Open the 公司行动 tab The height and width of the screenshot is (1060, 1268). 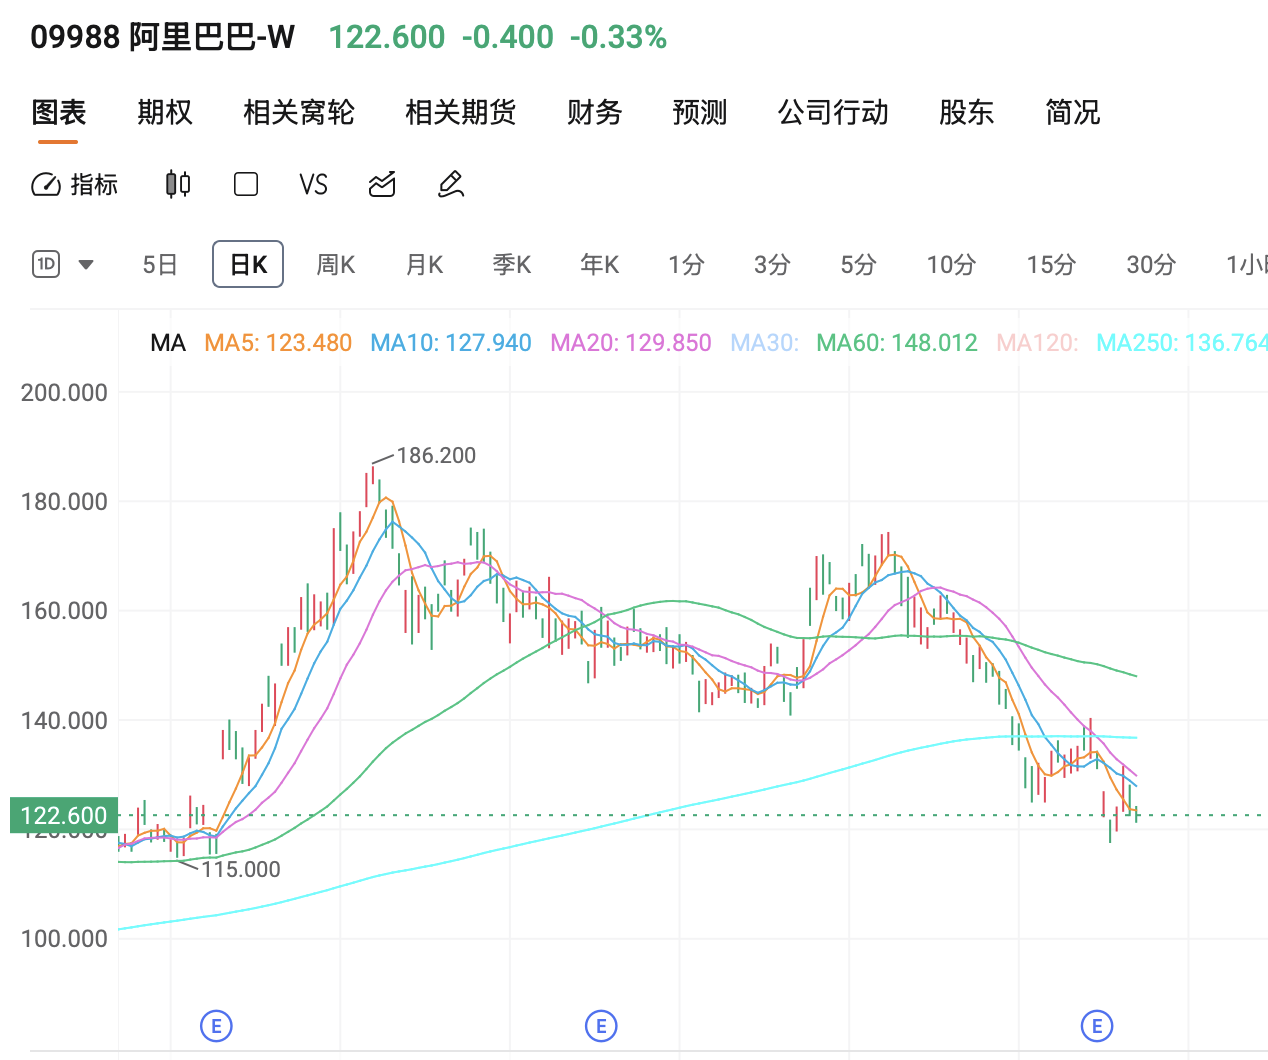tap(833, 113)
